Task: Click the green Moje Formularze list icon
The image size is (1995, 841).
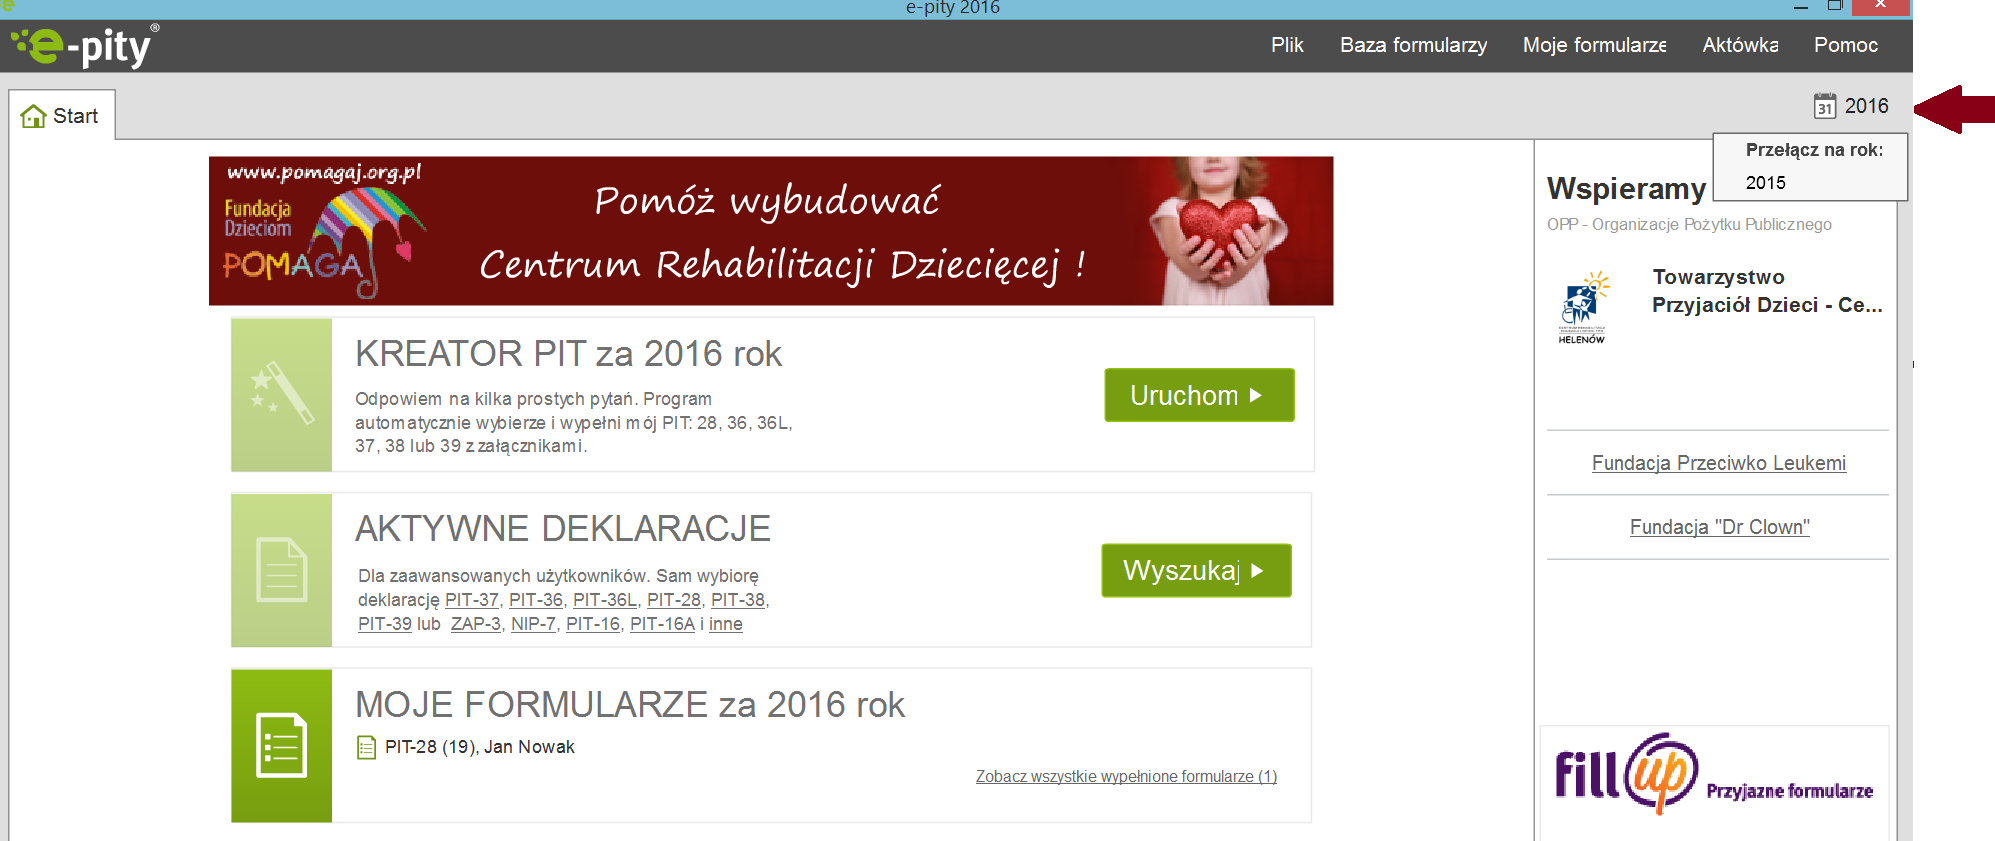Action: [281, 746]
